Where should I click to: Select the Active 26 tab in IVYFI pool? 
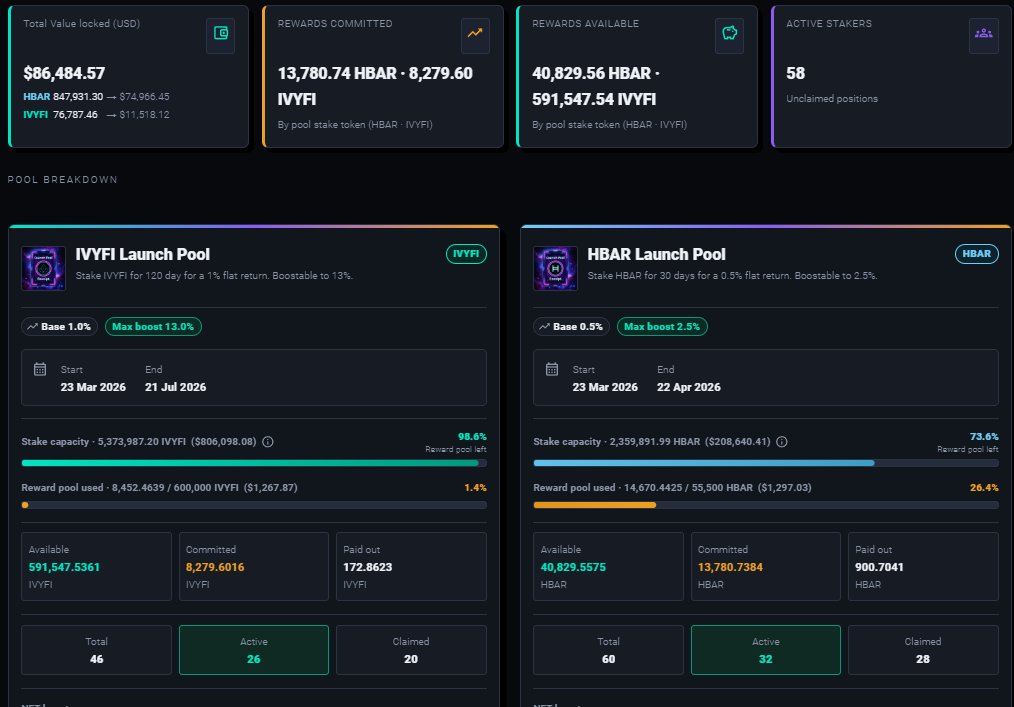pyautogui.click(x=254, y=650)
